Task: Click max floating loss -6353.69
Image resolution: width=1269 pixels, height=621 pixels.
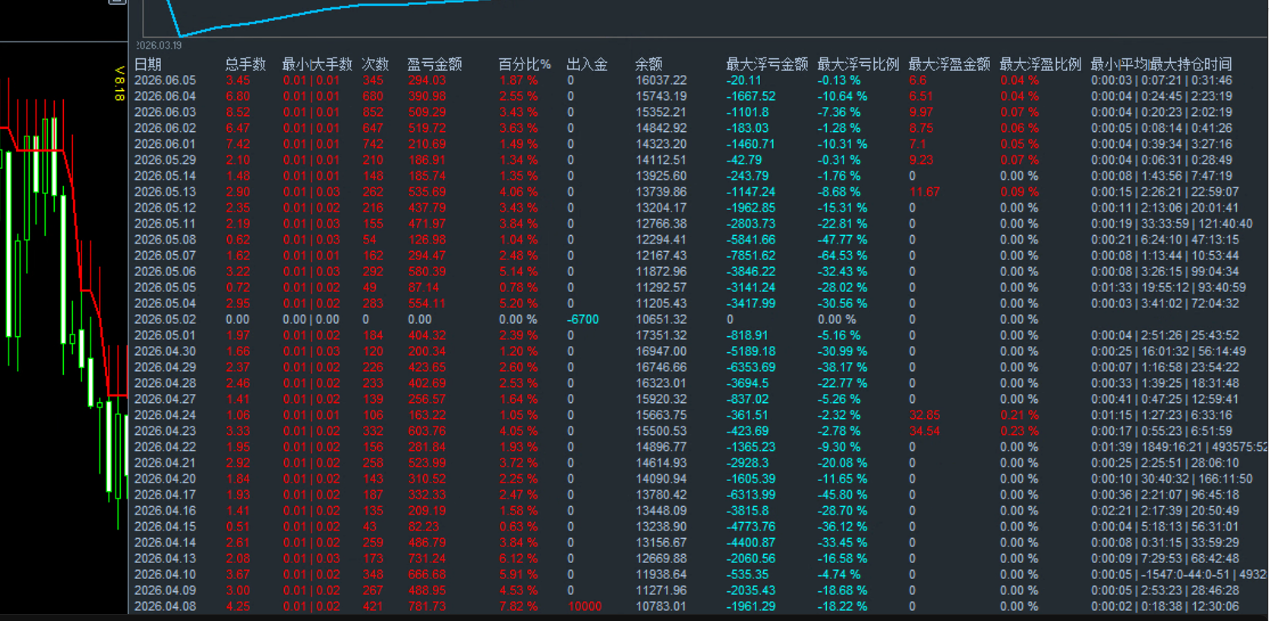Action: tap(751, 367)
